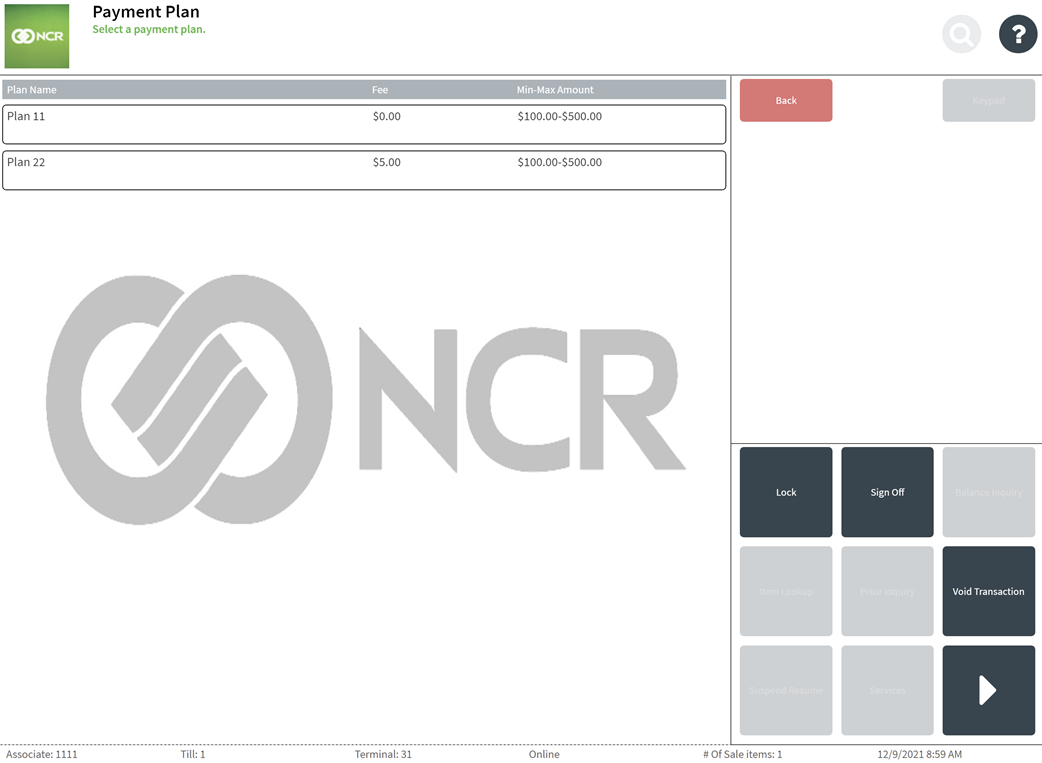Tap the Balance Inquiry button
The height and width of the screenshot is (763, 1042).
pos(988,492)
